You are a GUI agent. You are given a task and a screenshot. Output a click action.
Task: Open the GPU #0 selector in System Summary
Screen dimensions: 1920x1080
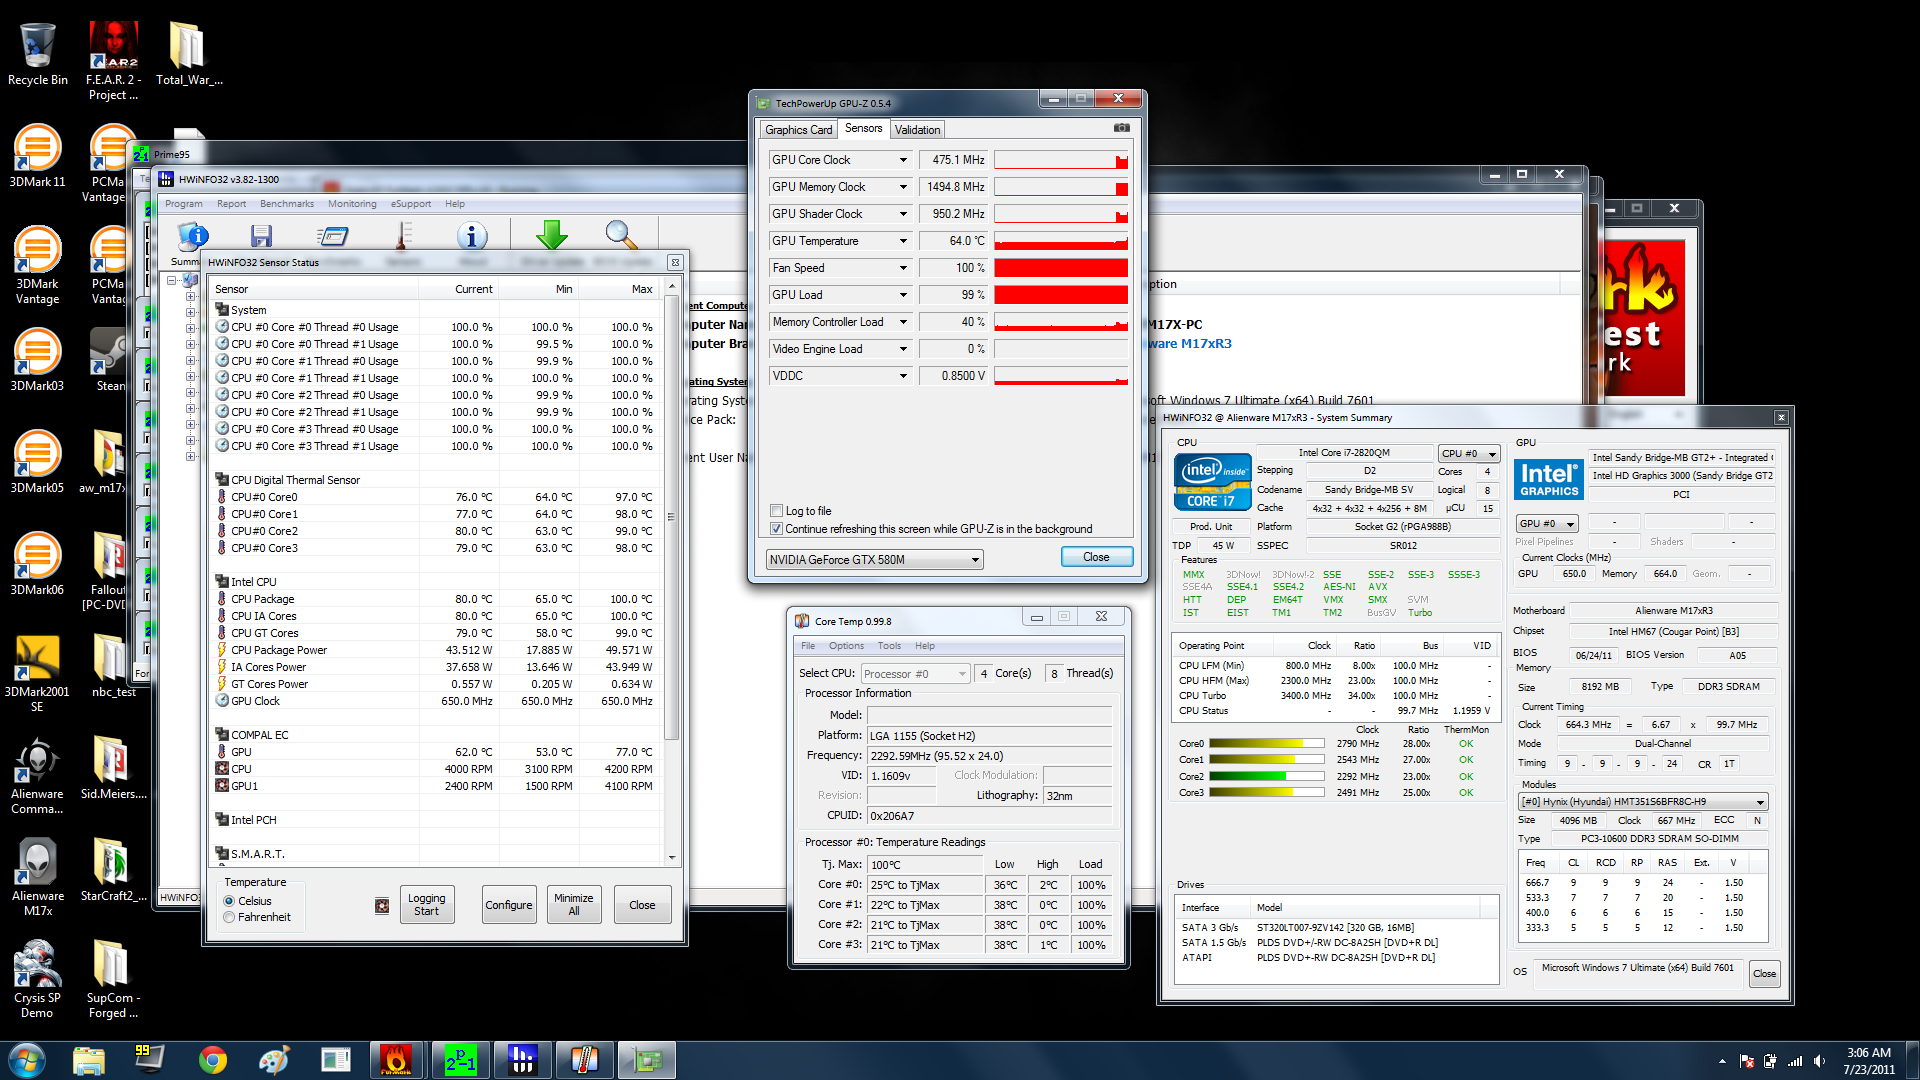pyautogui.click(x=1547, y=524)
